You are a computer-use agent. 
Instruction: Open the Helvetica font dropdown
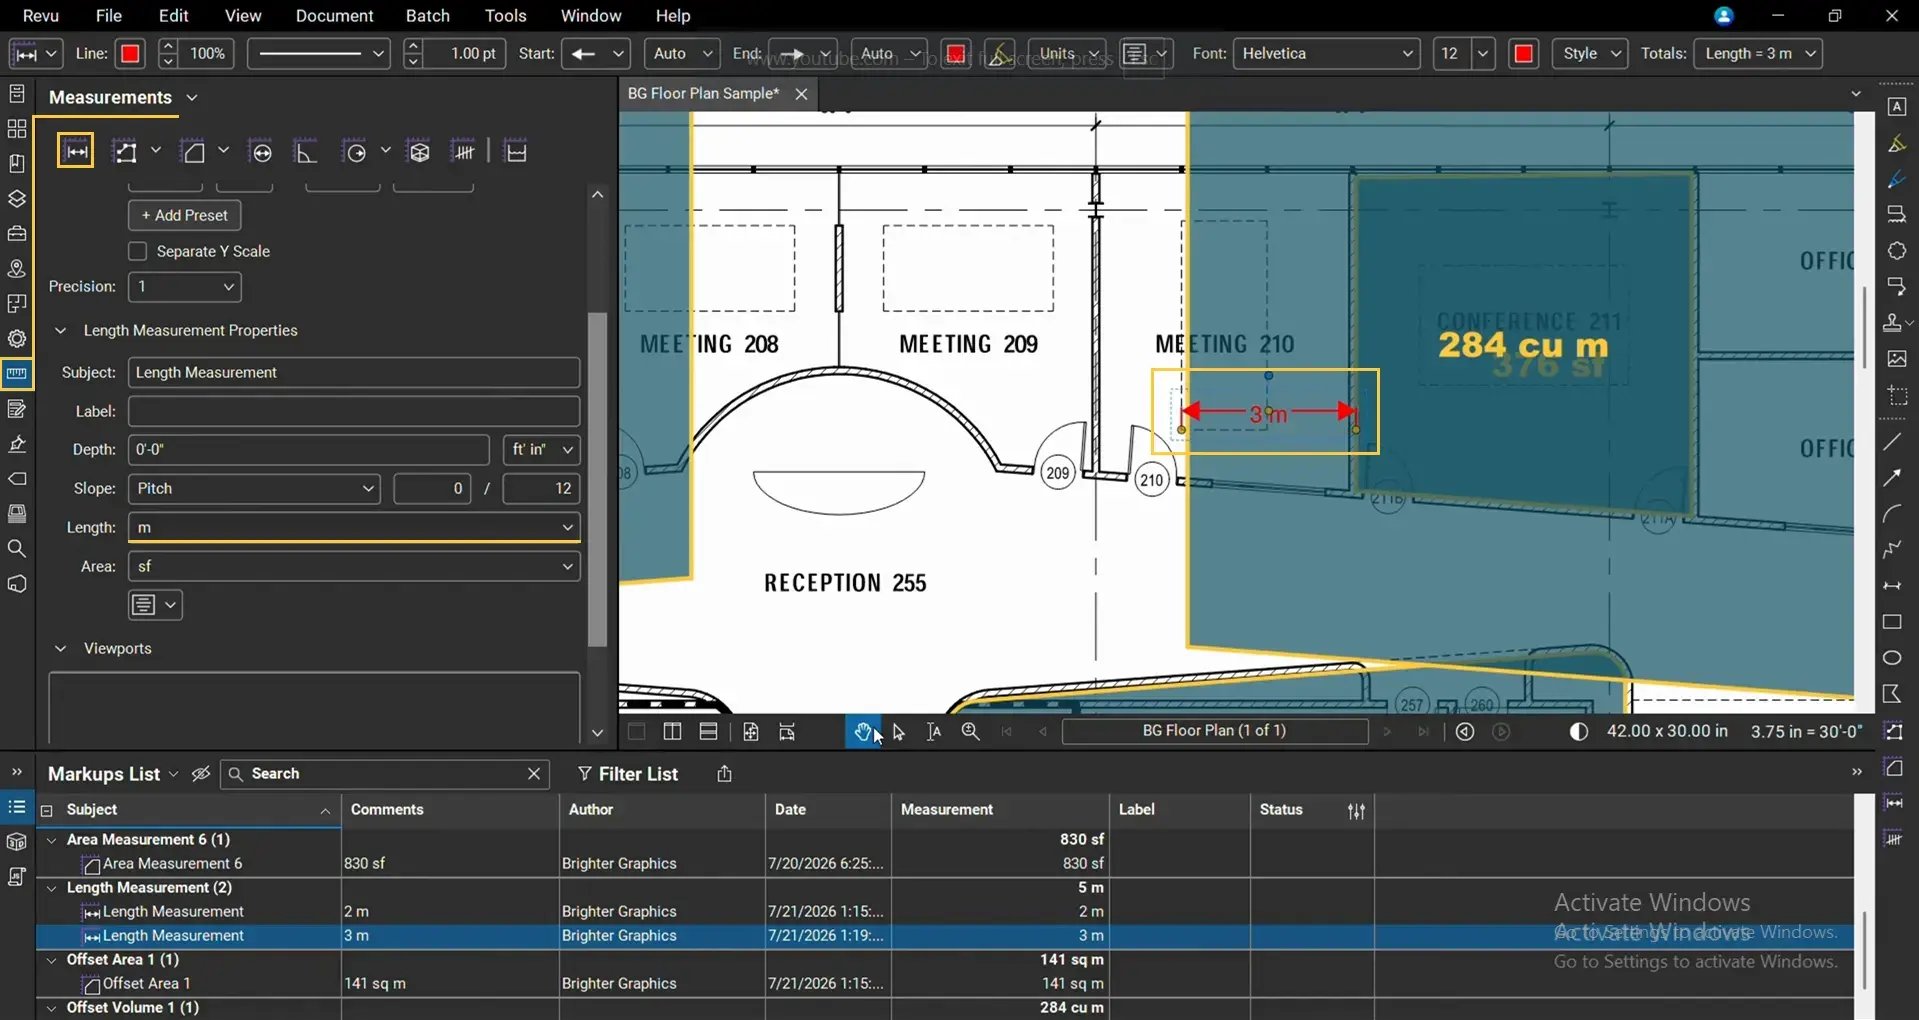coord(1327,54)
